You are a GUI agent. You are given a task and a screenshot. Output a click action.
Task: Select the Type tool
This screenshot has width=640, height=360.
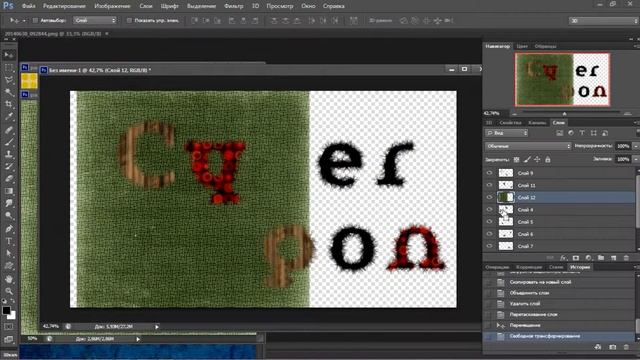9,241
